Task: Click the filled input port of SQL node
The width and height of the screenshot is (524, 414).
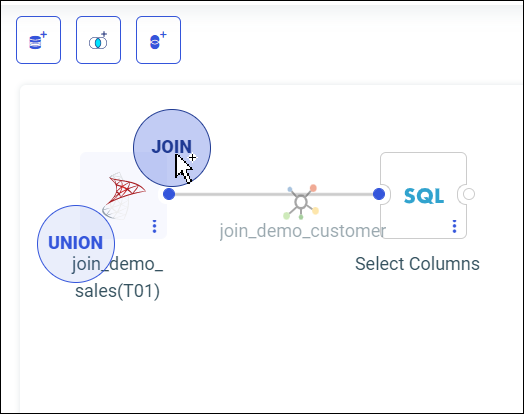Action: [379, 194]
